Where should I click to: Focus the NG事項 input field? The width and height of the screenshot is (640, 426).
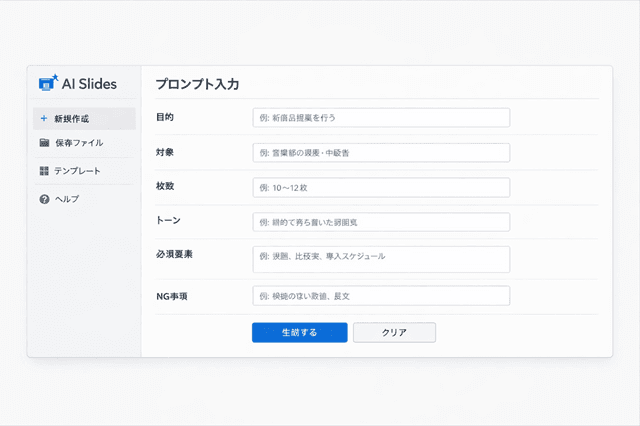381,296
